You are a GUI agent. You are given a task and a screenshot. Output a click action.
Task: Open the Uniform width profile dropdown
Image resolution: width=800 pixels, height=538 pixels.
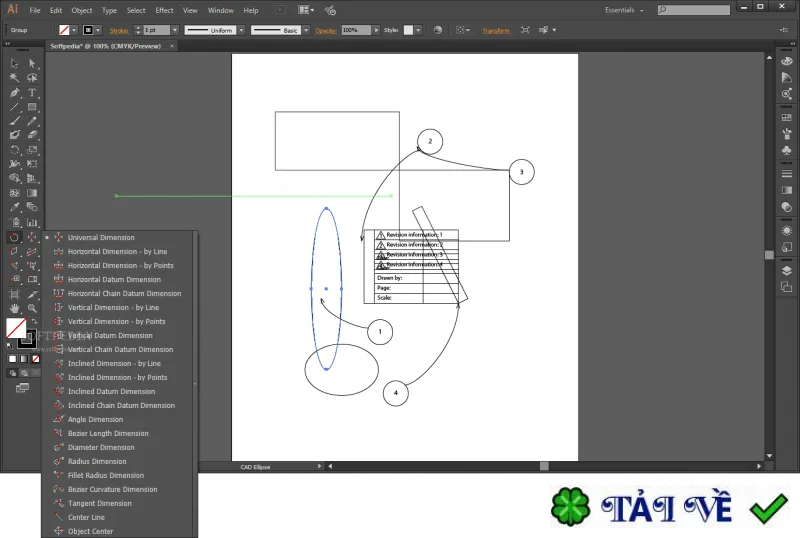tap(241, 30)
